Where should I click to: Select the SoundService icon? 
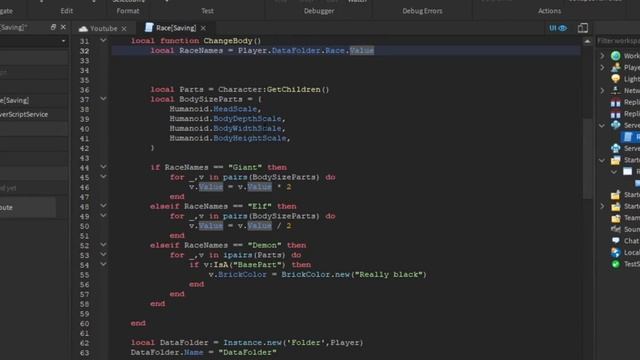coord(616,229)
